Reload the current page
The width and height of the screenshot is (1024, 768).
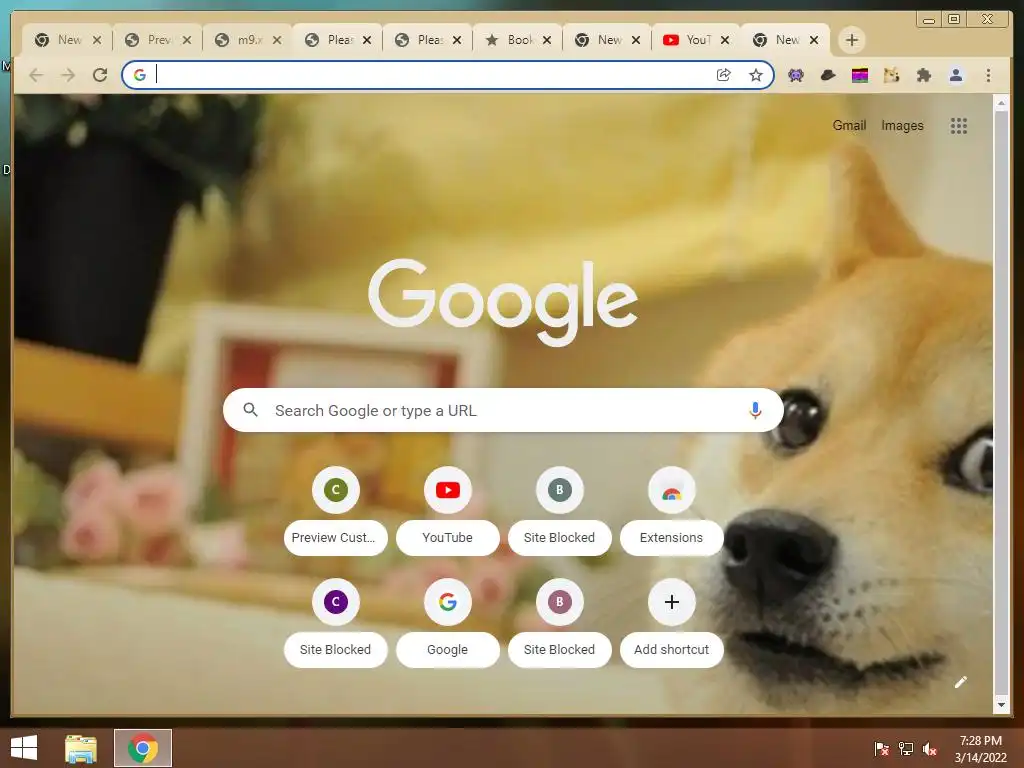tap(100, 75)
